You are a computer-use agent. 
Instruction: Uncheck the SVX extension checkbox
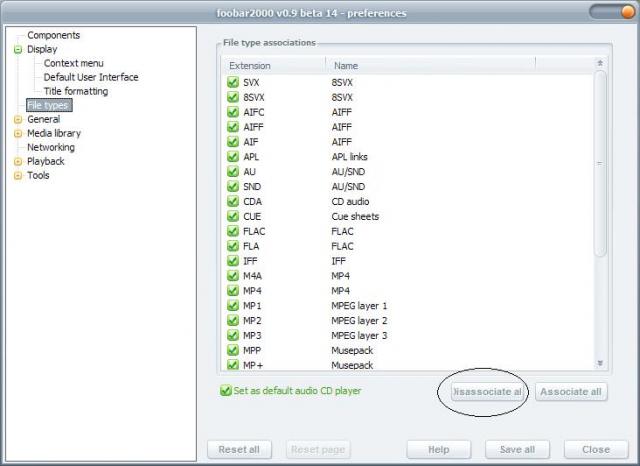point(233,82)
